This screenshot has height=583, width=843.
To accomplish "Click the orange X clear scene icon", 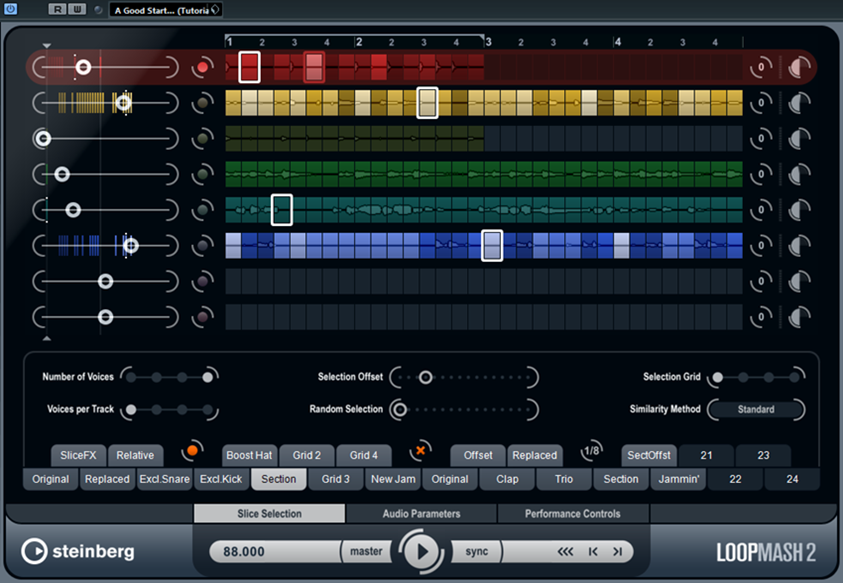I will pos(421,451).
